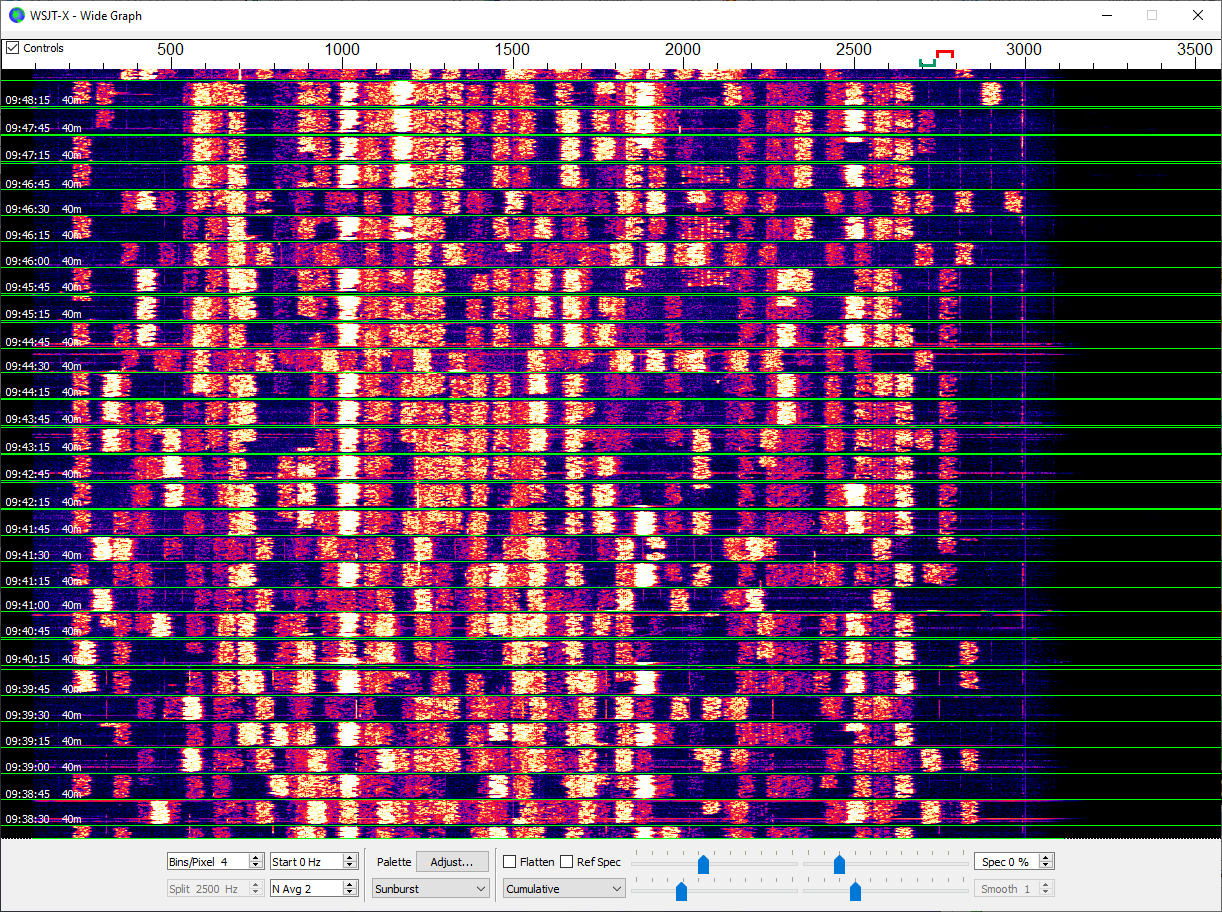This screenshot has height=912, width=1222.
Task: Click the upper-left gain slider handle
Action: [x=703, y=864]
